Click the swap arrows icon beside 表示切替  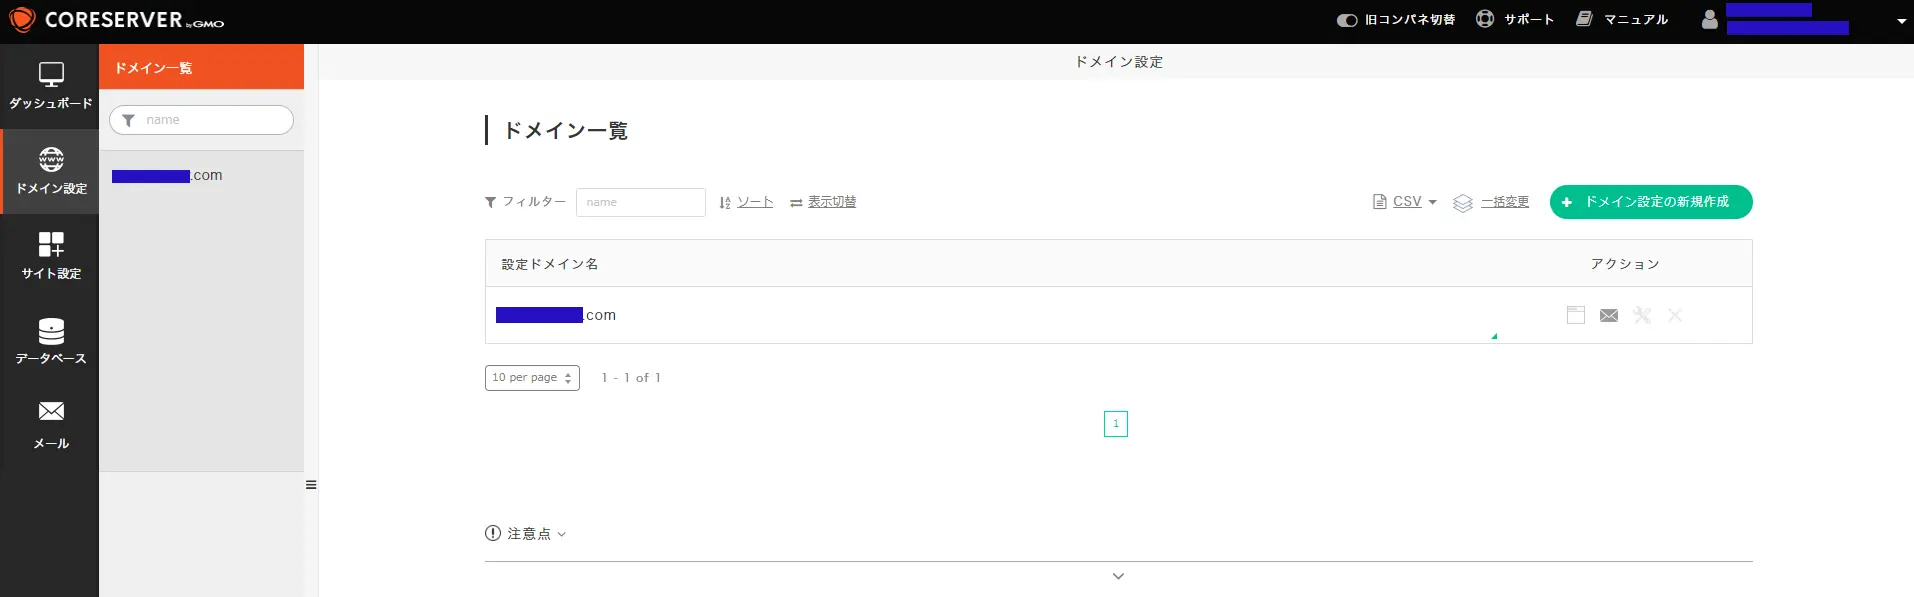pos(796,203)
